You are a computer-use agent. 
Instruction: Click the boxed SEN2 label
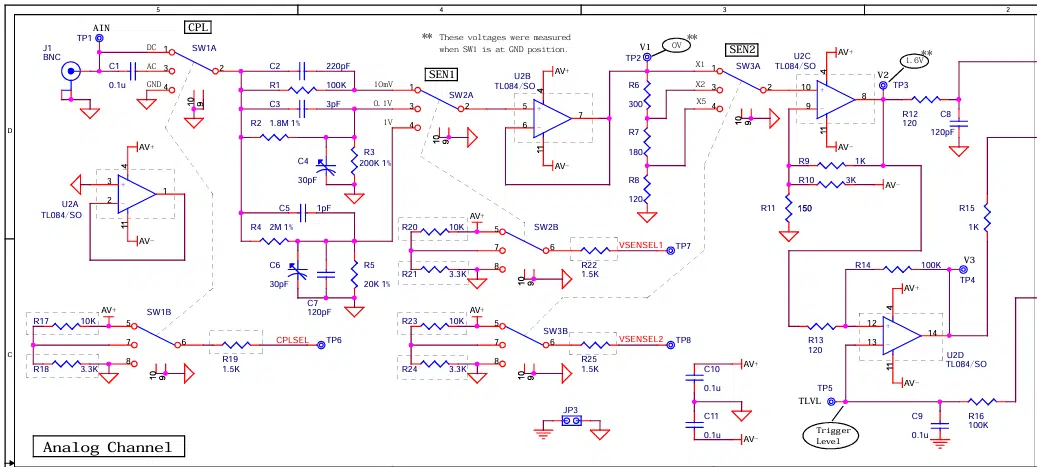(x=741, y=50)
